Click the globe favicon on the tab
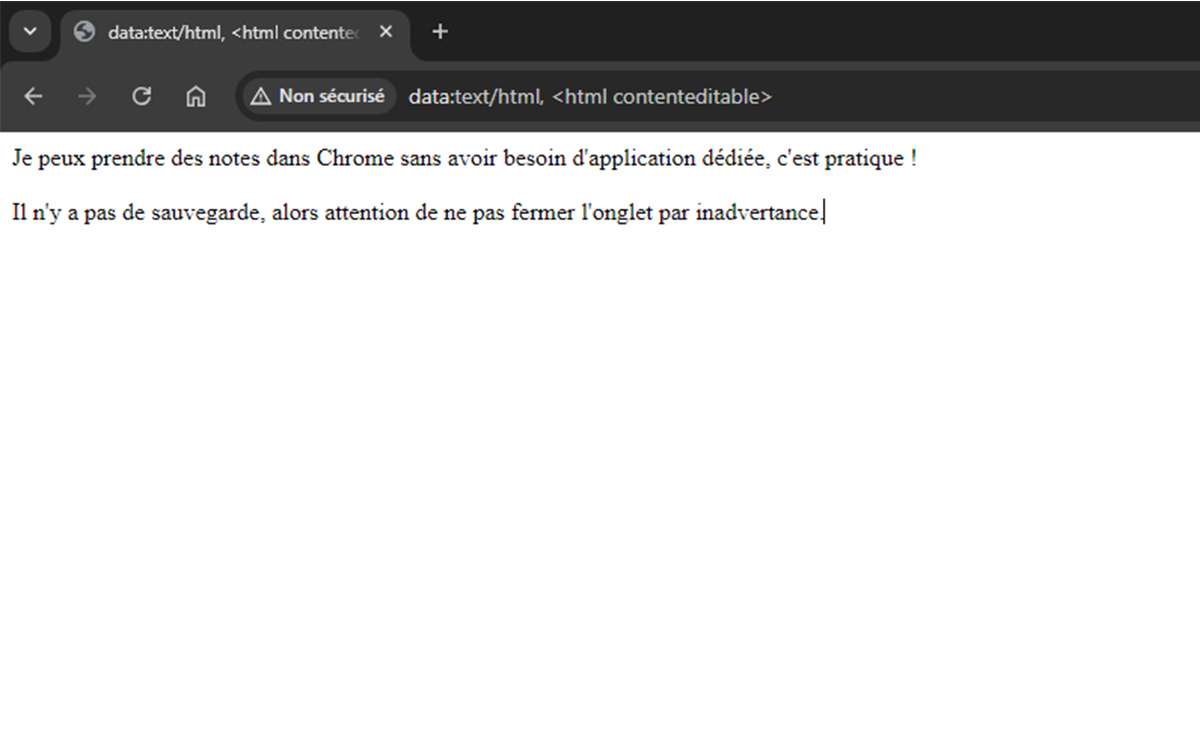Image resolution: width=1200 pixels, height=750 pixels. point(84,32)
